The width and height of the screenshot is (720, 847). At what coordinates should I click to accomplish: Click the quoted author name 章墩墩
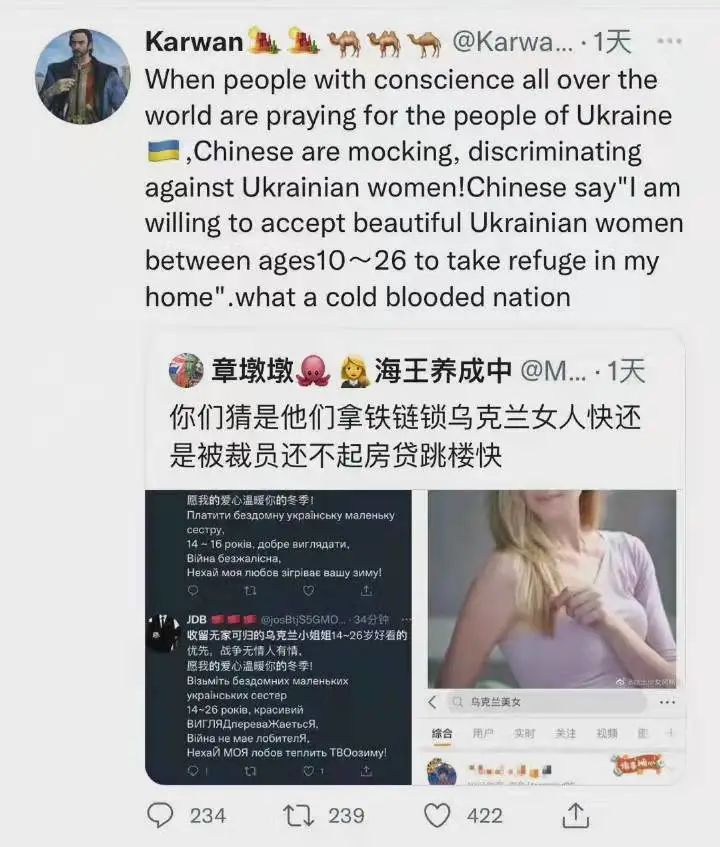252,371
